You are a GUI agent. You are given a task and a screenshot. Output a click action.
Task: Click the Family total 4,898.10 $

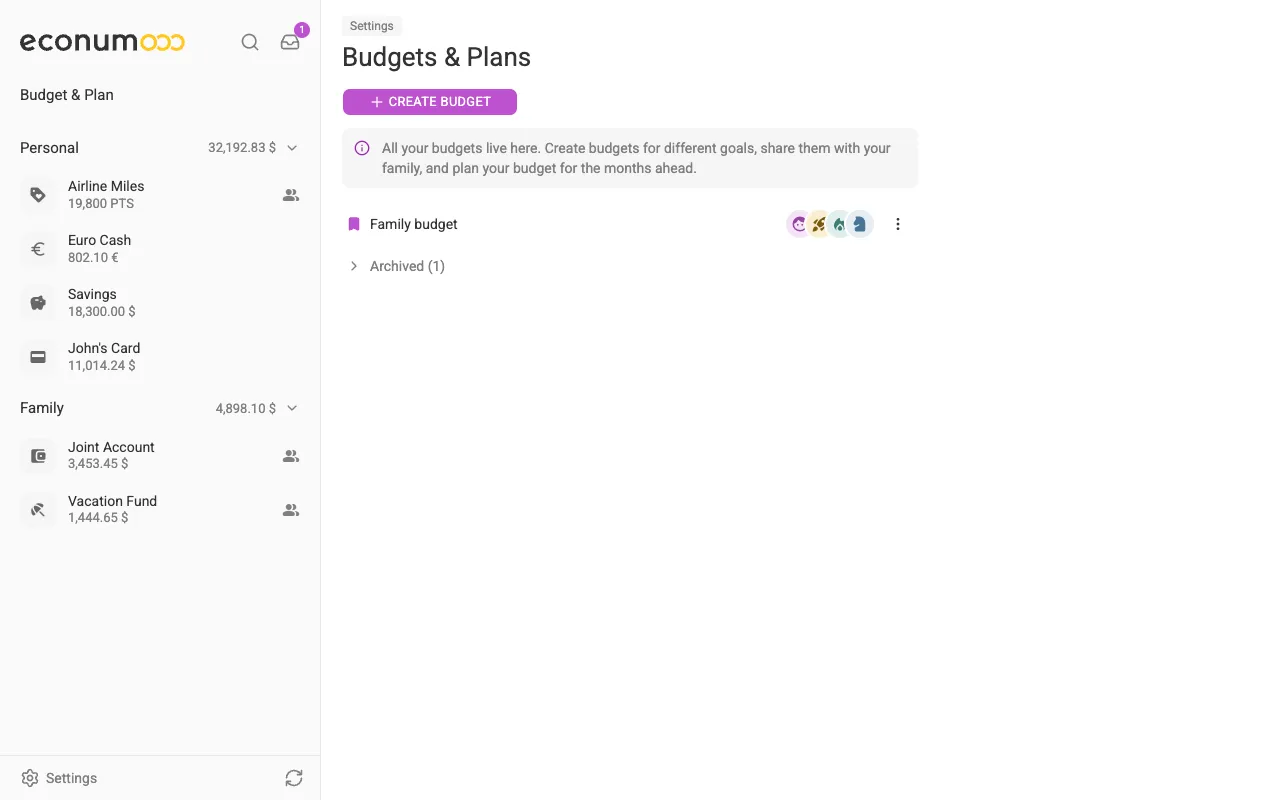tap(246, 408)
